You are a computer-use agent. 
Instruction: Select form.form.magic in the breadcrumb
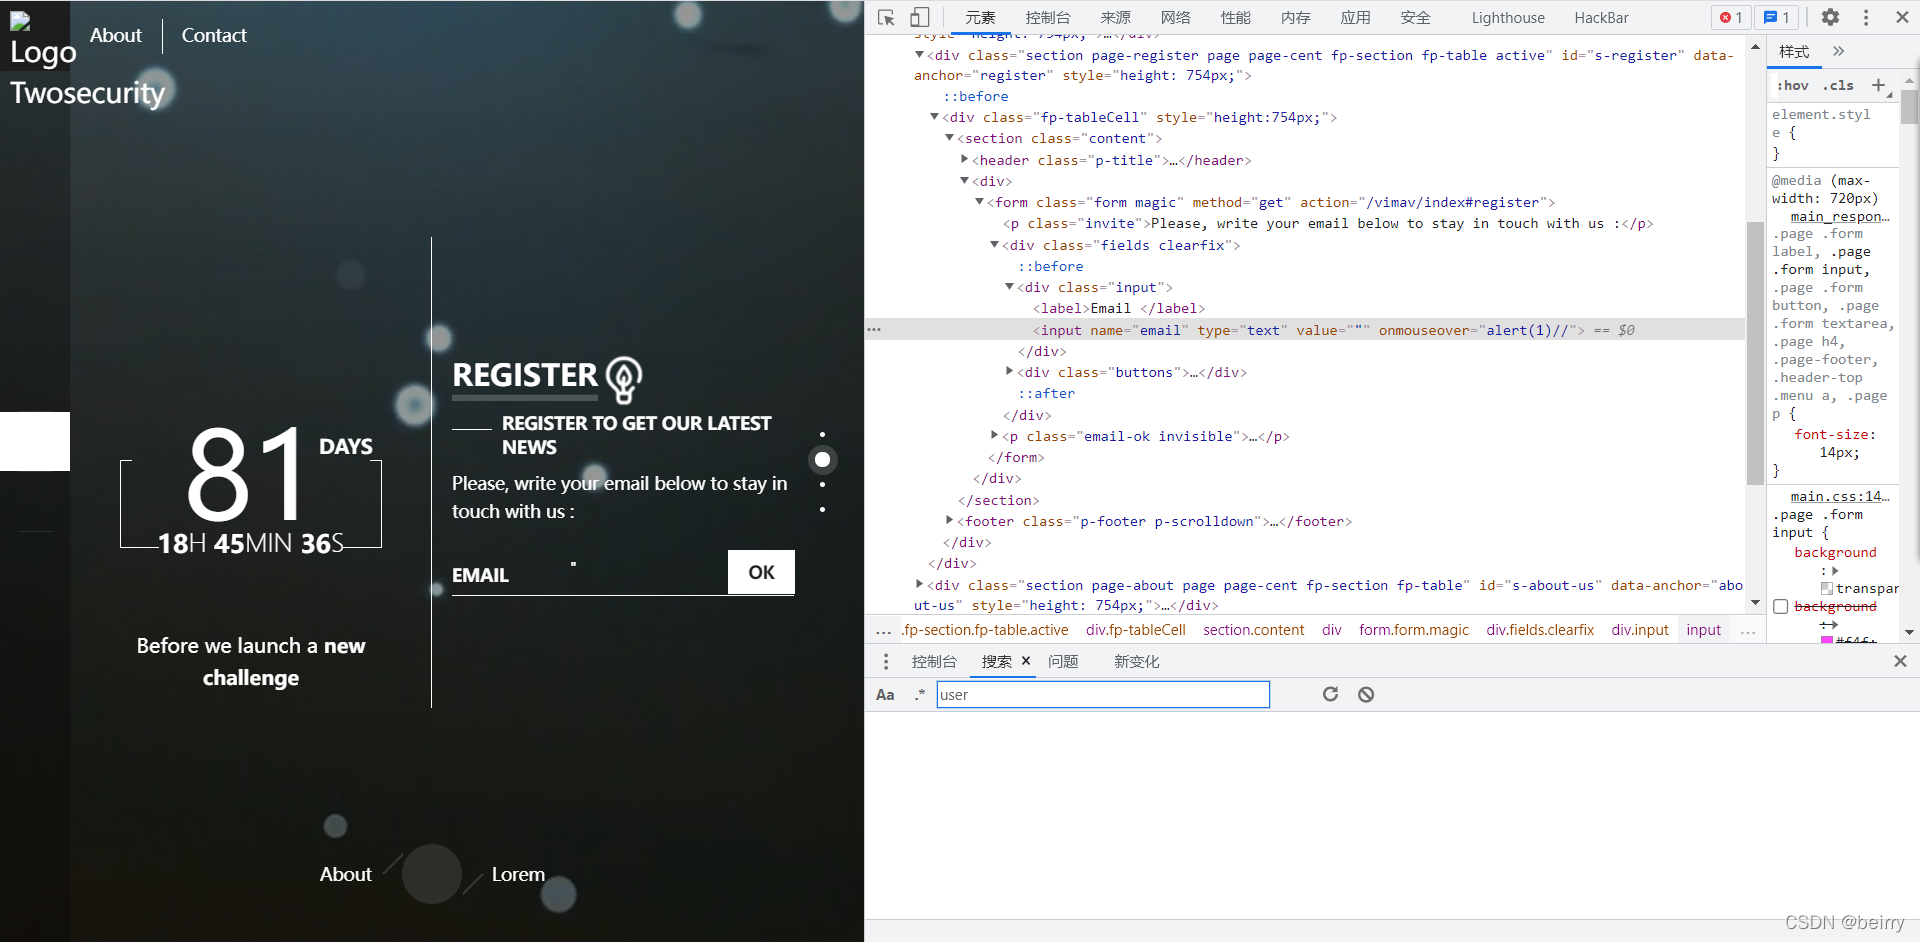pos(1414,630)
